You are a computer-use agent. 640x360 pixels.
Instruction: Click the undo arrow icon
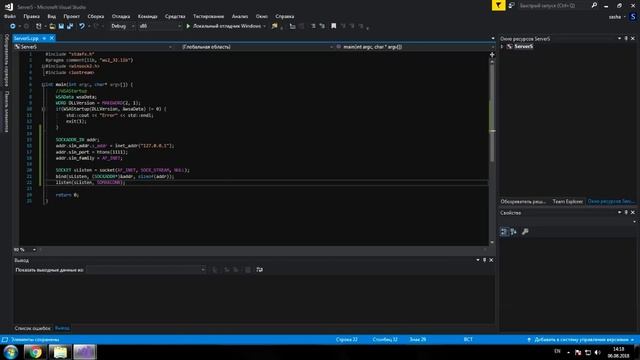pyautogui.click(x=82, y=26)
